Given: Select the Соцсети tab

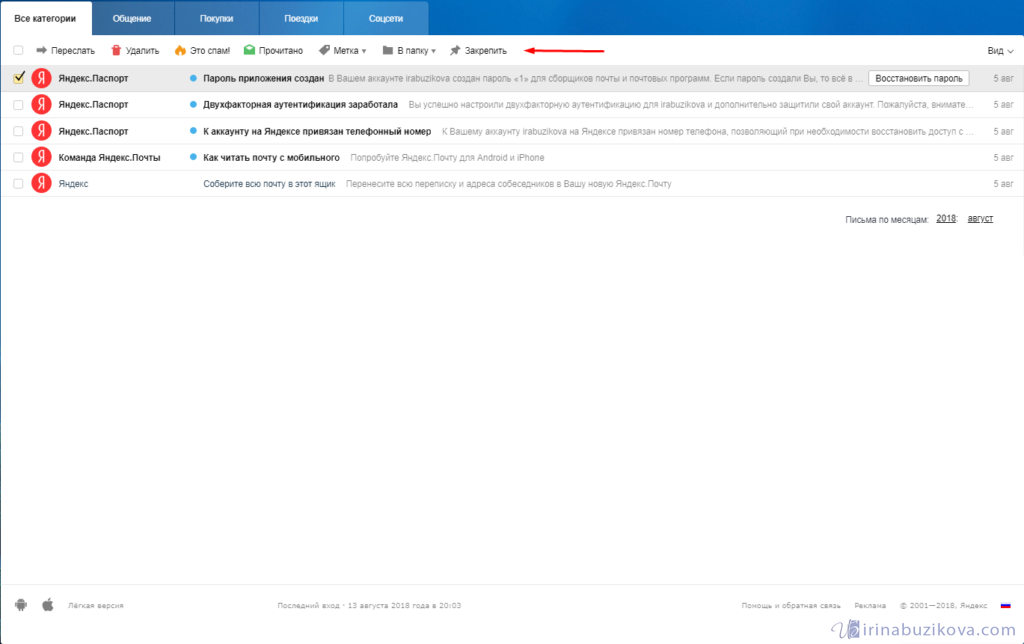Looking at the screenshot, I should [x=386, y=18].
